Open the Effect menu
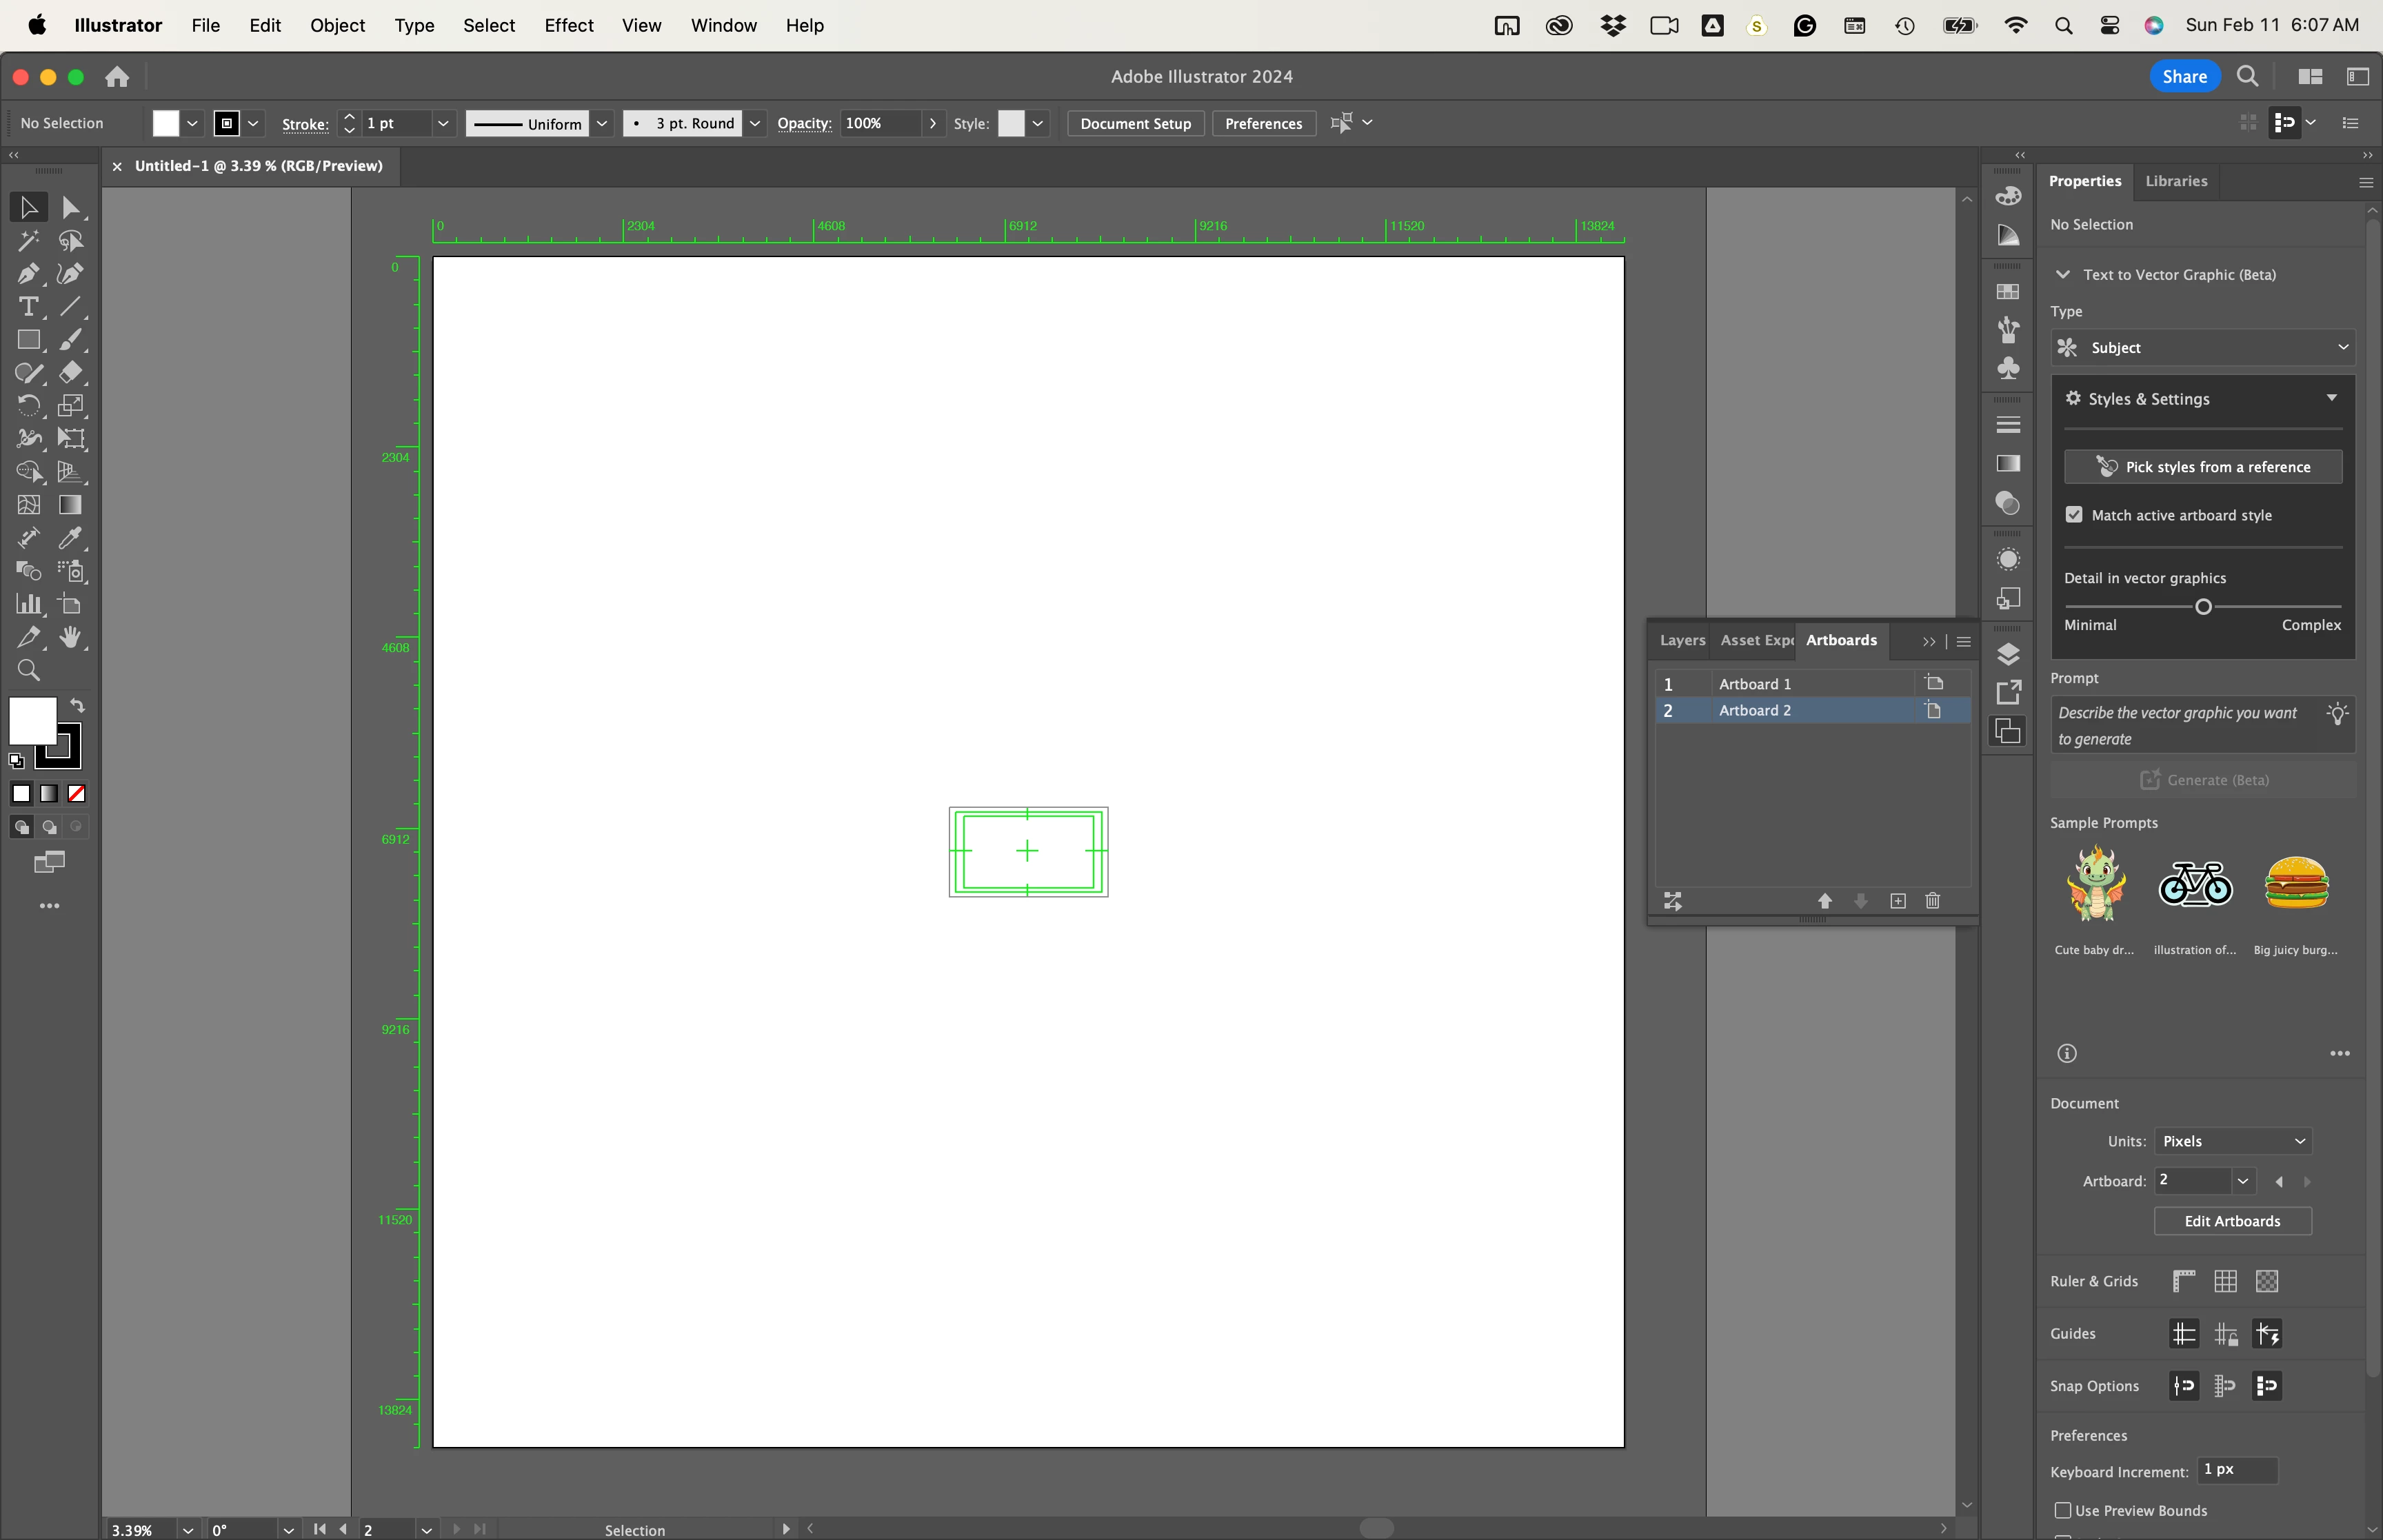 tap(568, 25)
